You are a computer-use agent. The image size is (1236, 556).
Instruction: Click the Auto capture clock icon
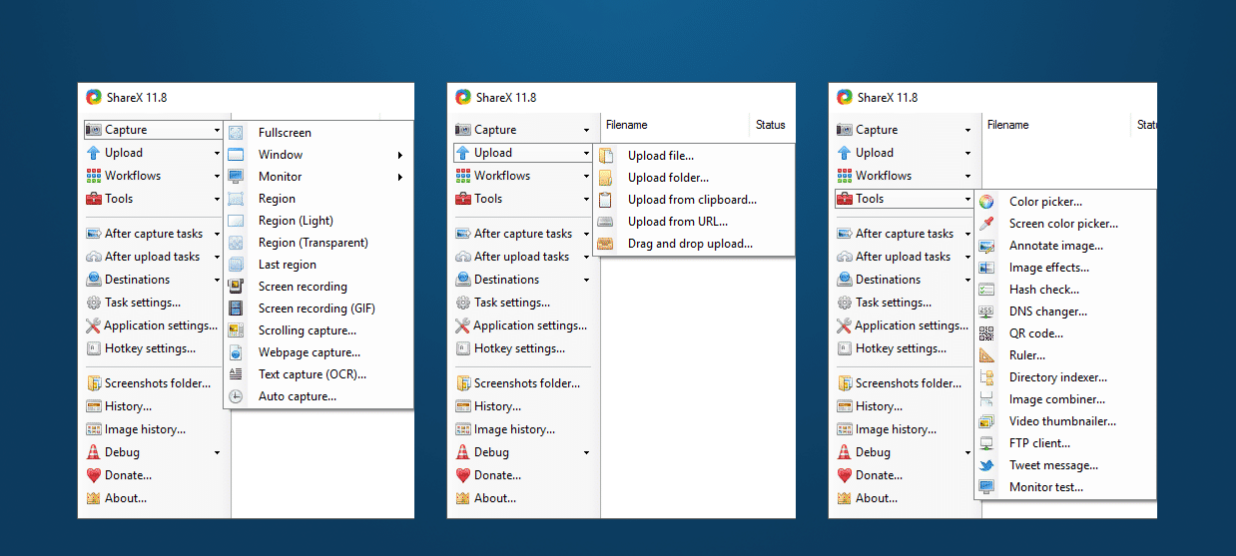point(236,396)
